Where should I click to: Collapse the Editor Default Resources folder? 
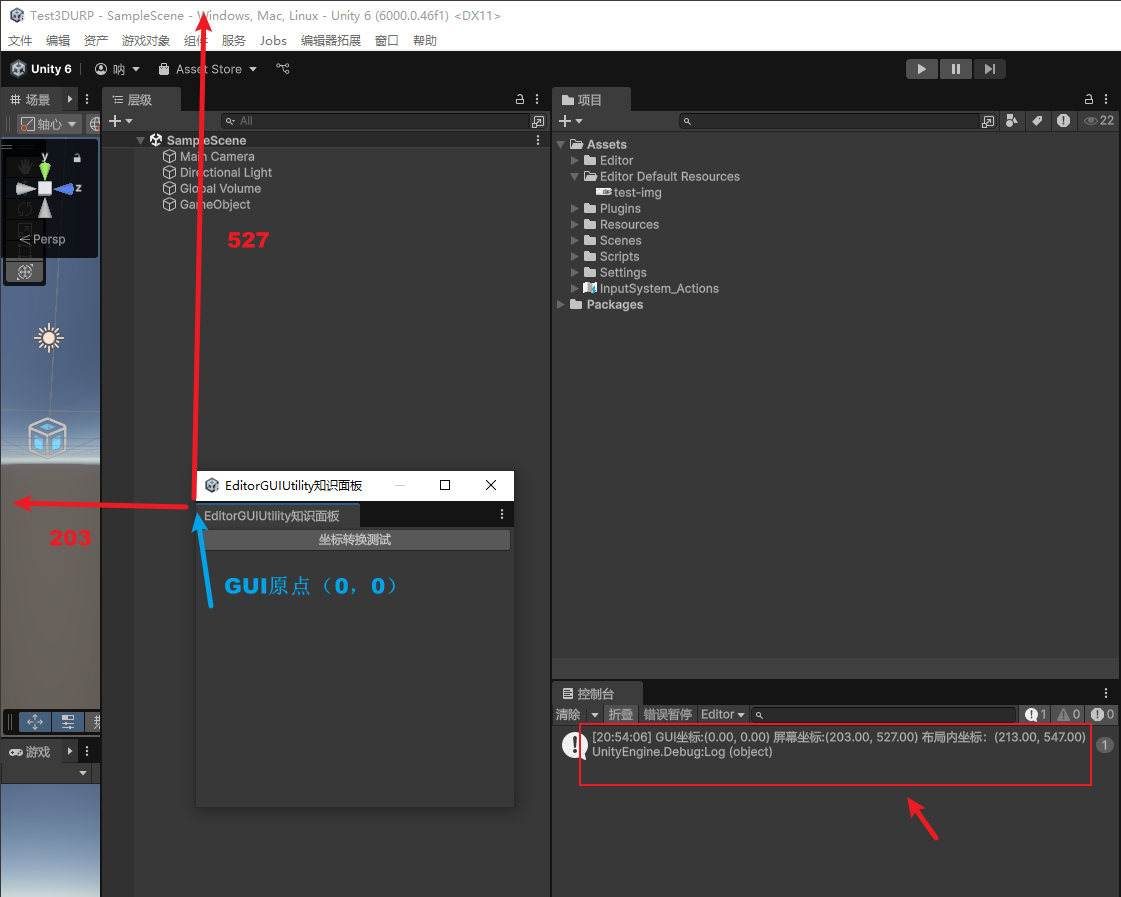575,177
